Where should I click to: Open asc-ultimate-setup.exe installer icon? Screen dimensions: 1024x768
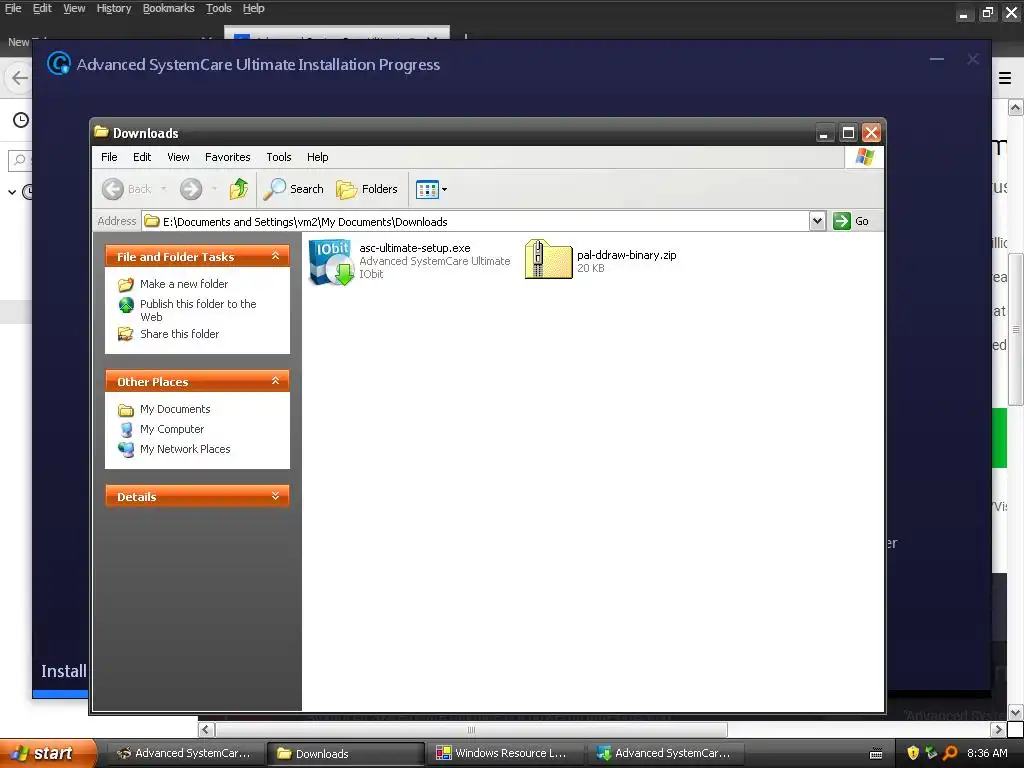332,261
